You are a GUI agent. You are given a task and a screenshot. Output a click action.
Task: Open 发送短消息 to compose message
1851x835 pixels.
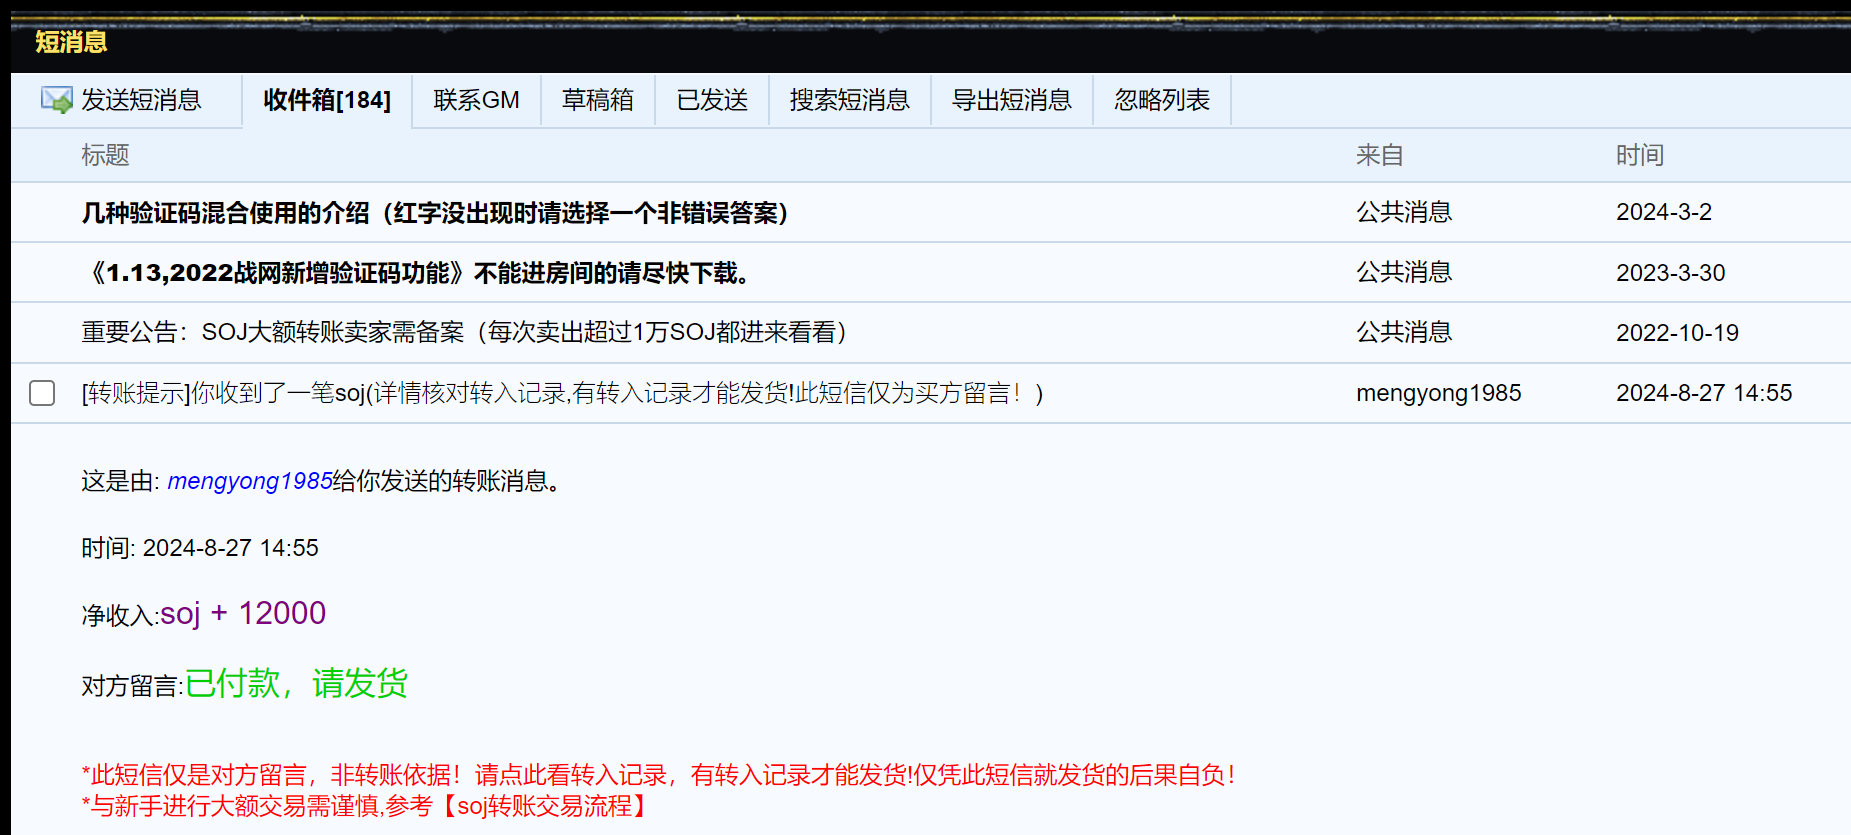pos(141,100)
